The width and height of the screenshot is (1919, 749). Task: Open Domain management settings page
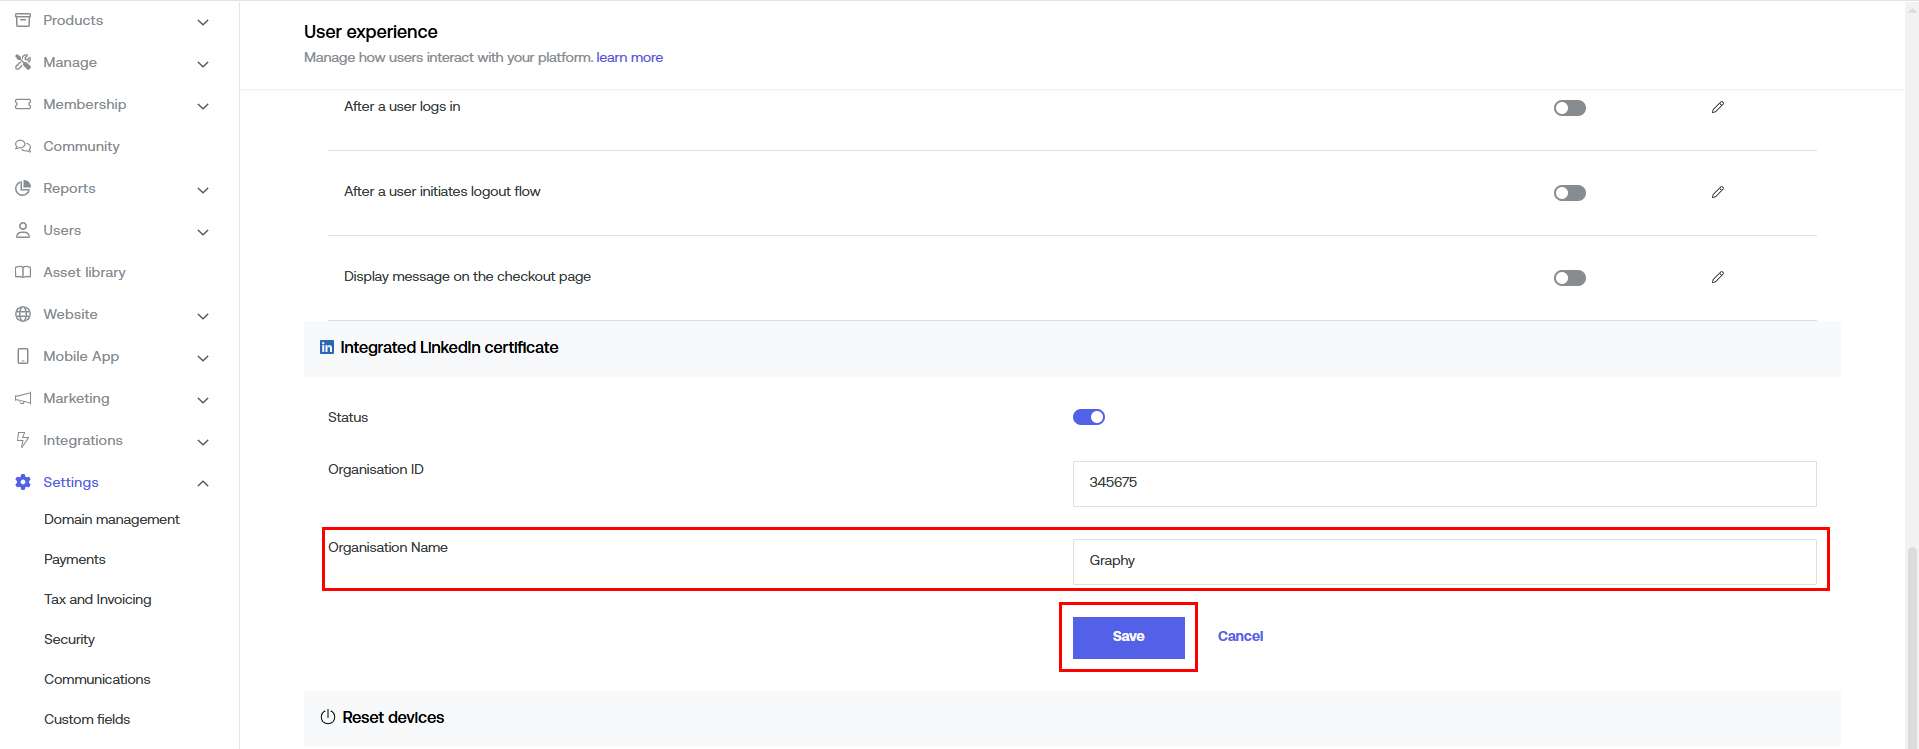(x=112, y=519)
